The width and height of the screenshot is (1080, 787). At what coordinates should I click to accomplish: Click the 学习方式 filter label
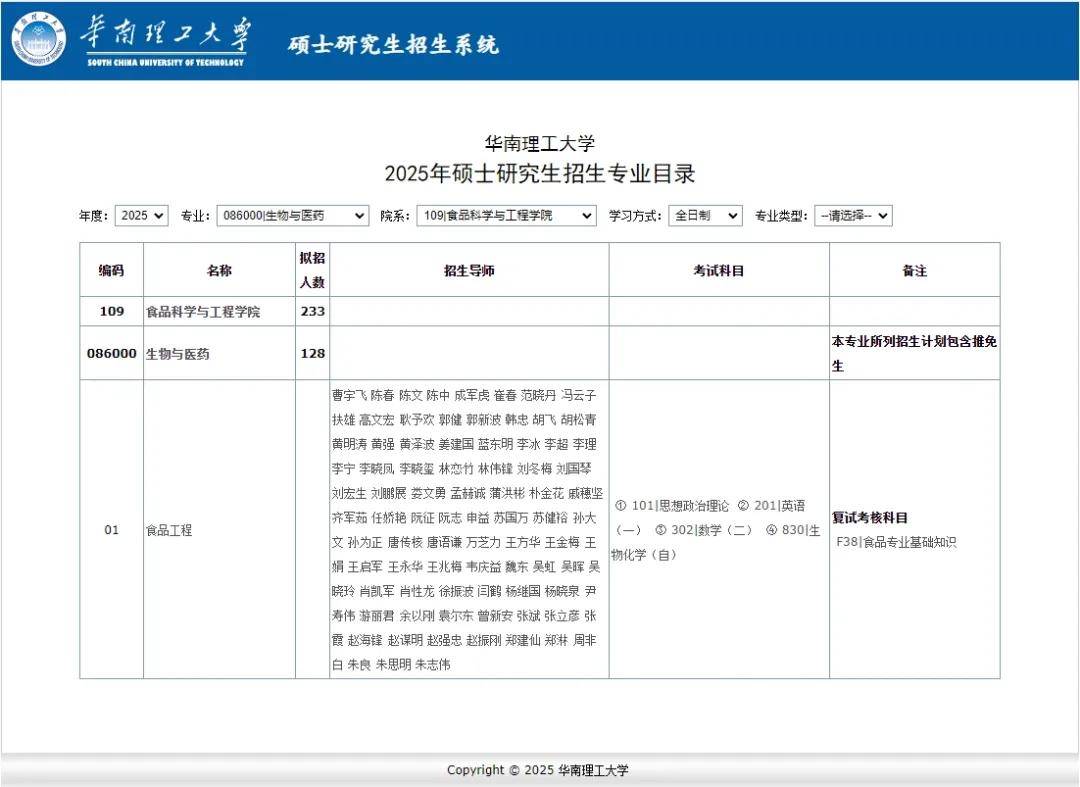[x=635, y=216]
